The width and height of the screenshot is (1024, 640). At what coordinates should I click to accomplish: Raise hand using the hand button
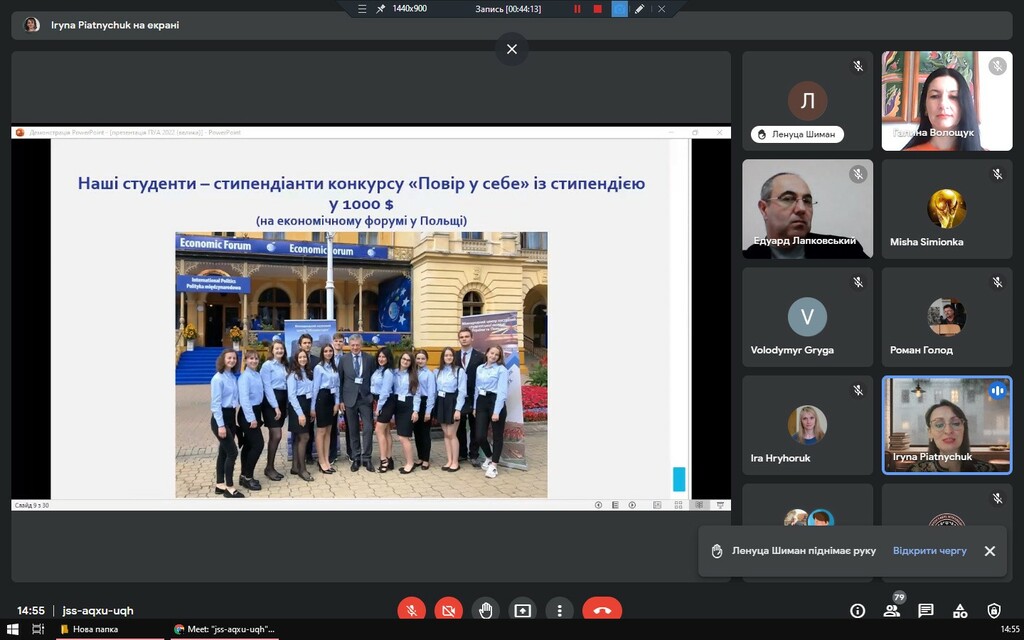(x=485, y=610)
